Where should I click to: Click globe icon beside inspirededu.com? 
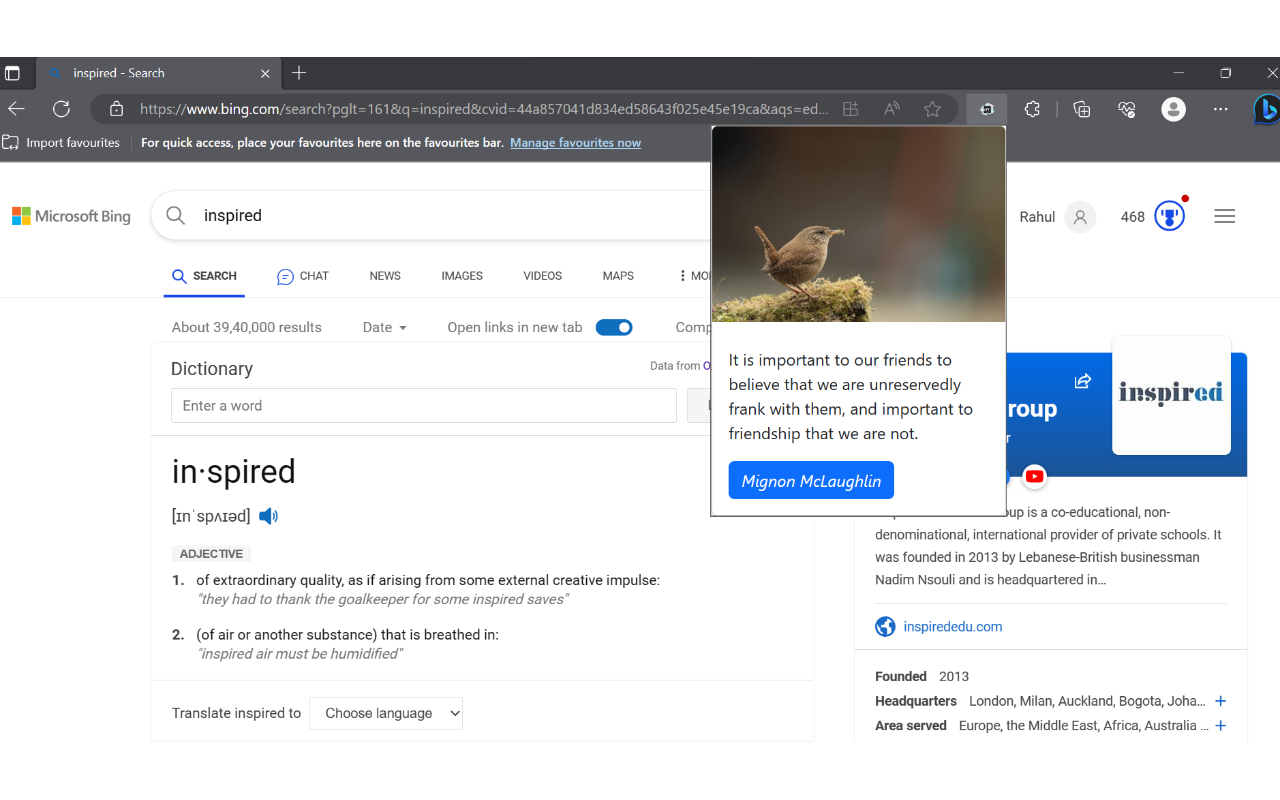[885, 627]
